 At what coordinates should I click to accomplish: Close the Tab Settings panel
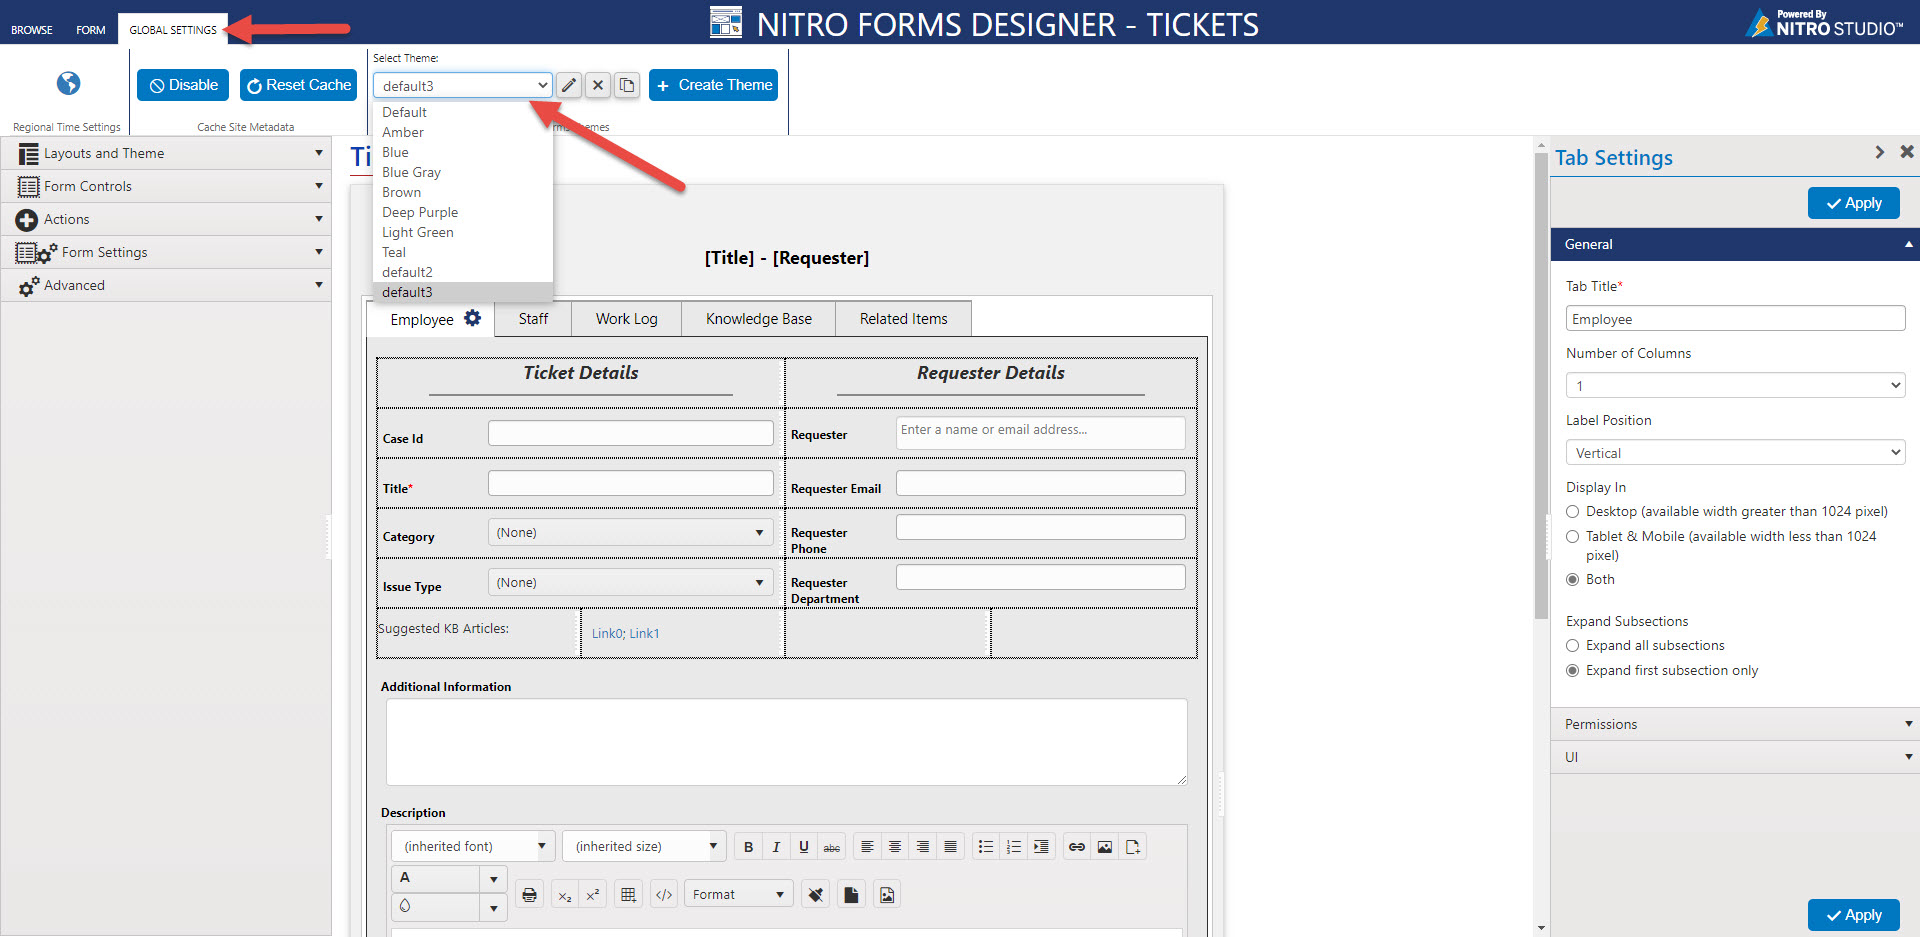pos(1907,152)
